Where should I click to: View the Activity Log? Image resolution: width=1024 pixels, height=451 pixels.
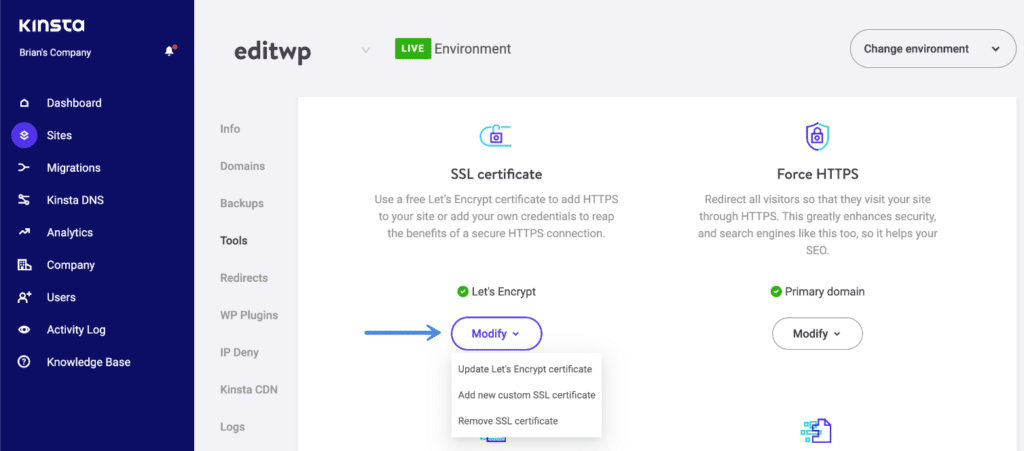tap(76, 330)
